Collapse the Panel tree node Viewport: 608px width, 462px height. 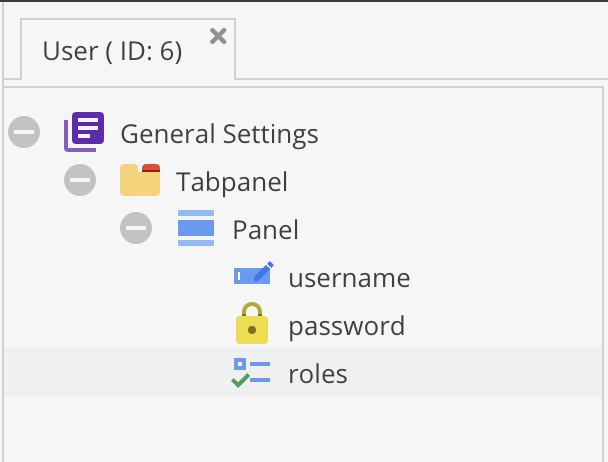tap(136, 228)
